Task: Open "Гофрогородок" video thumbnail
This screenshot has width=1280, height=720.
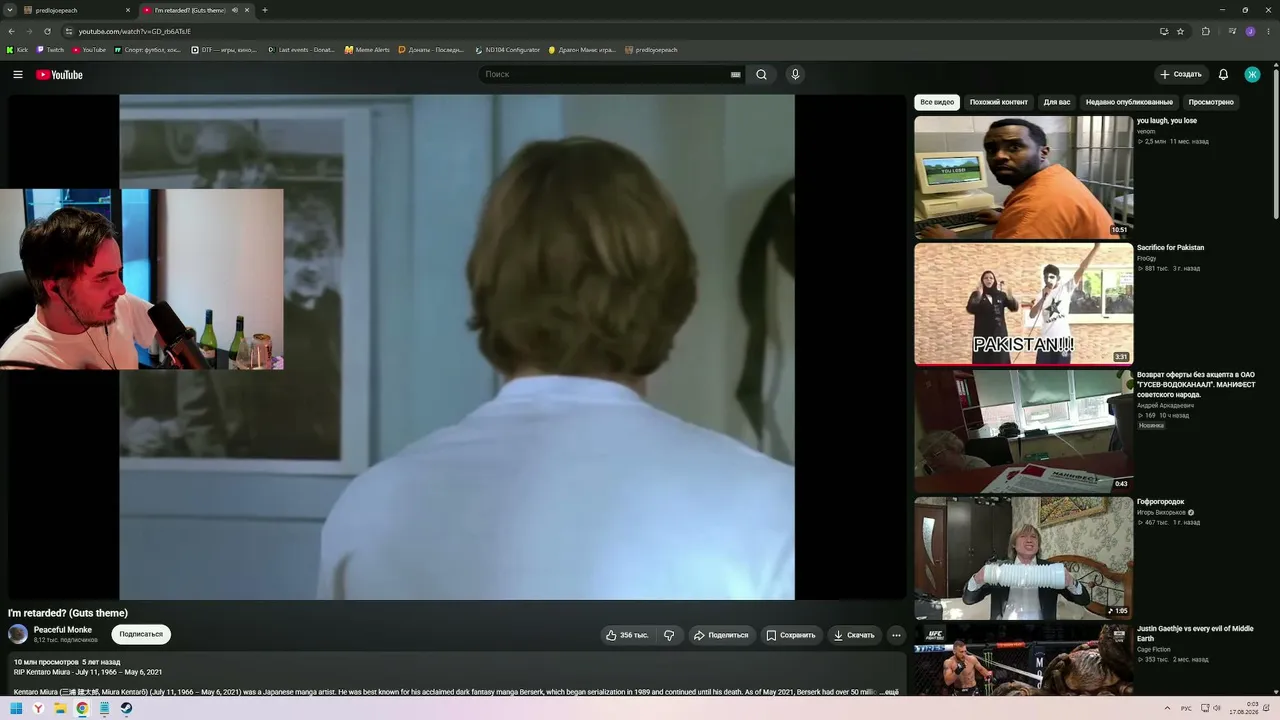Action: tap(1024, 559)
